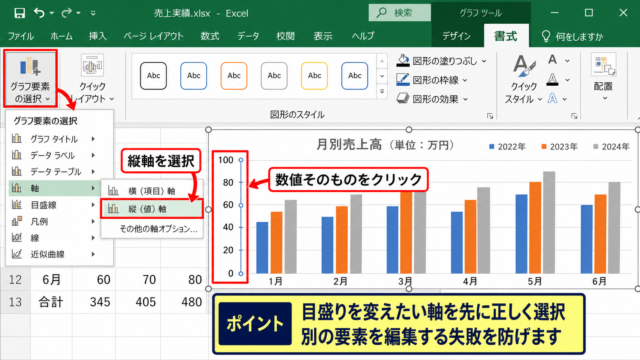Select row header 12
The image size is (640, 360).
coord(15,280)
